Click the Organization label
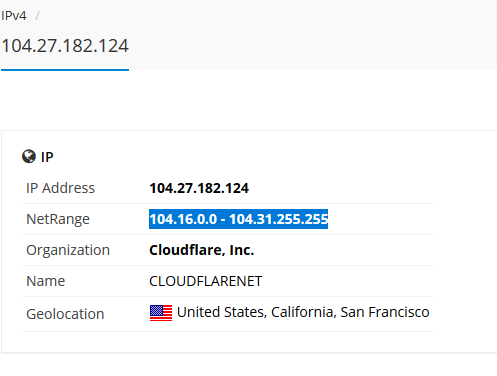Image resolution: width=497 pixels, height=376 pixels. pos(68,250)
